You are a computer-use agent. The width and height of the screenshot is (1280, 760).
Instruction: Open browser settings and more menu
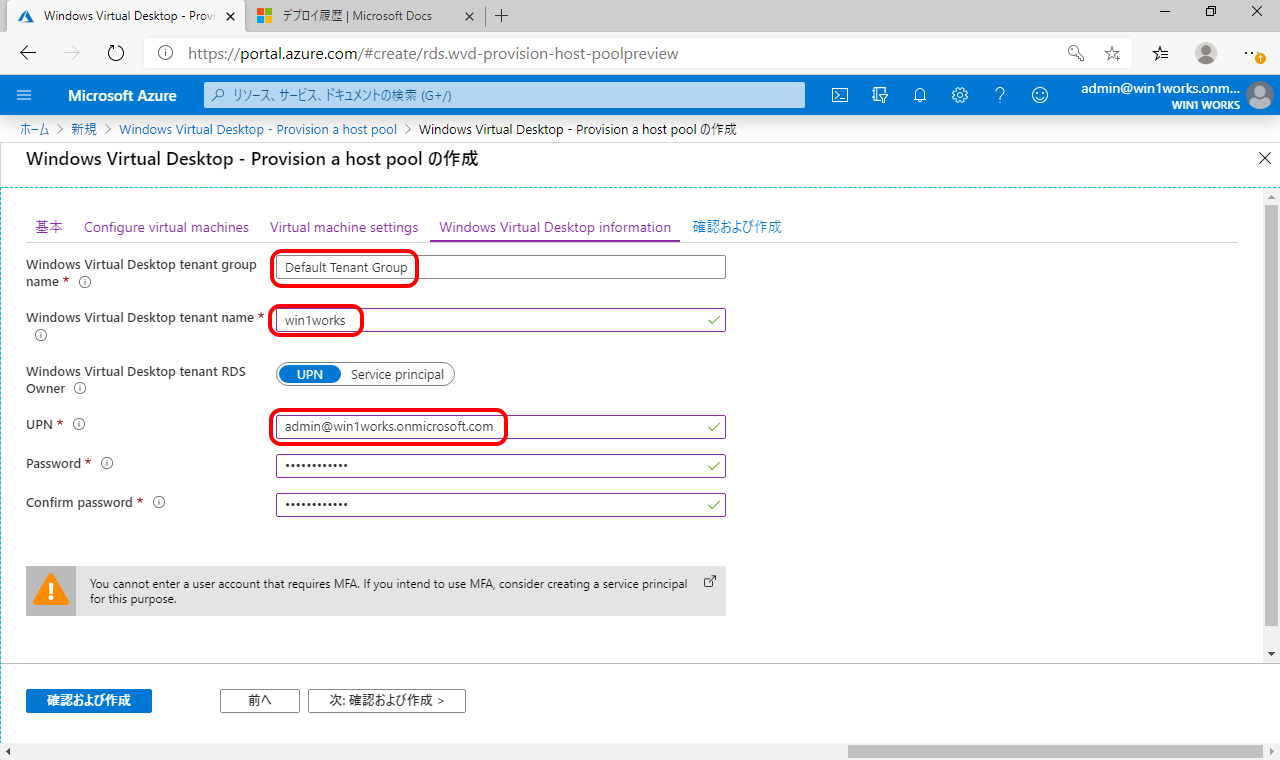1254,53
